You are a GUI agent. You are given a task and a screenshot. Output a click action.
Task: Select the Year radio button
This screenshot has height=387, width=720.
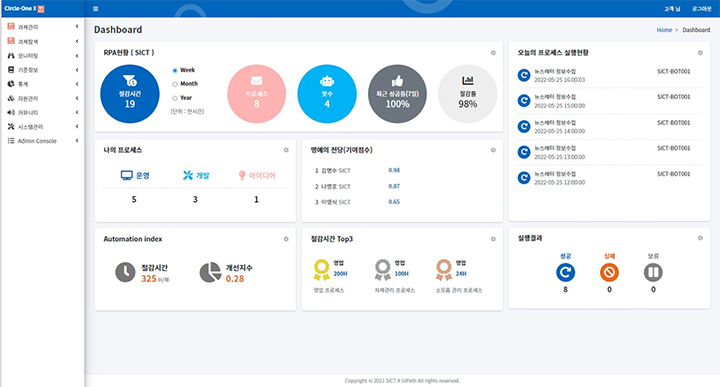click(x=175, y=98)
